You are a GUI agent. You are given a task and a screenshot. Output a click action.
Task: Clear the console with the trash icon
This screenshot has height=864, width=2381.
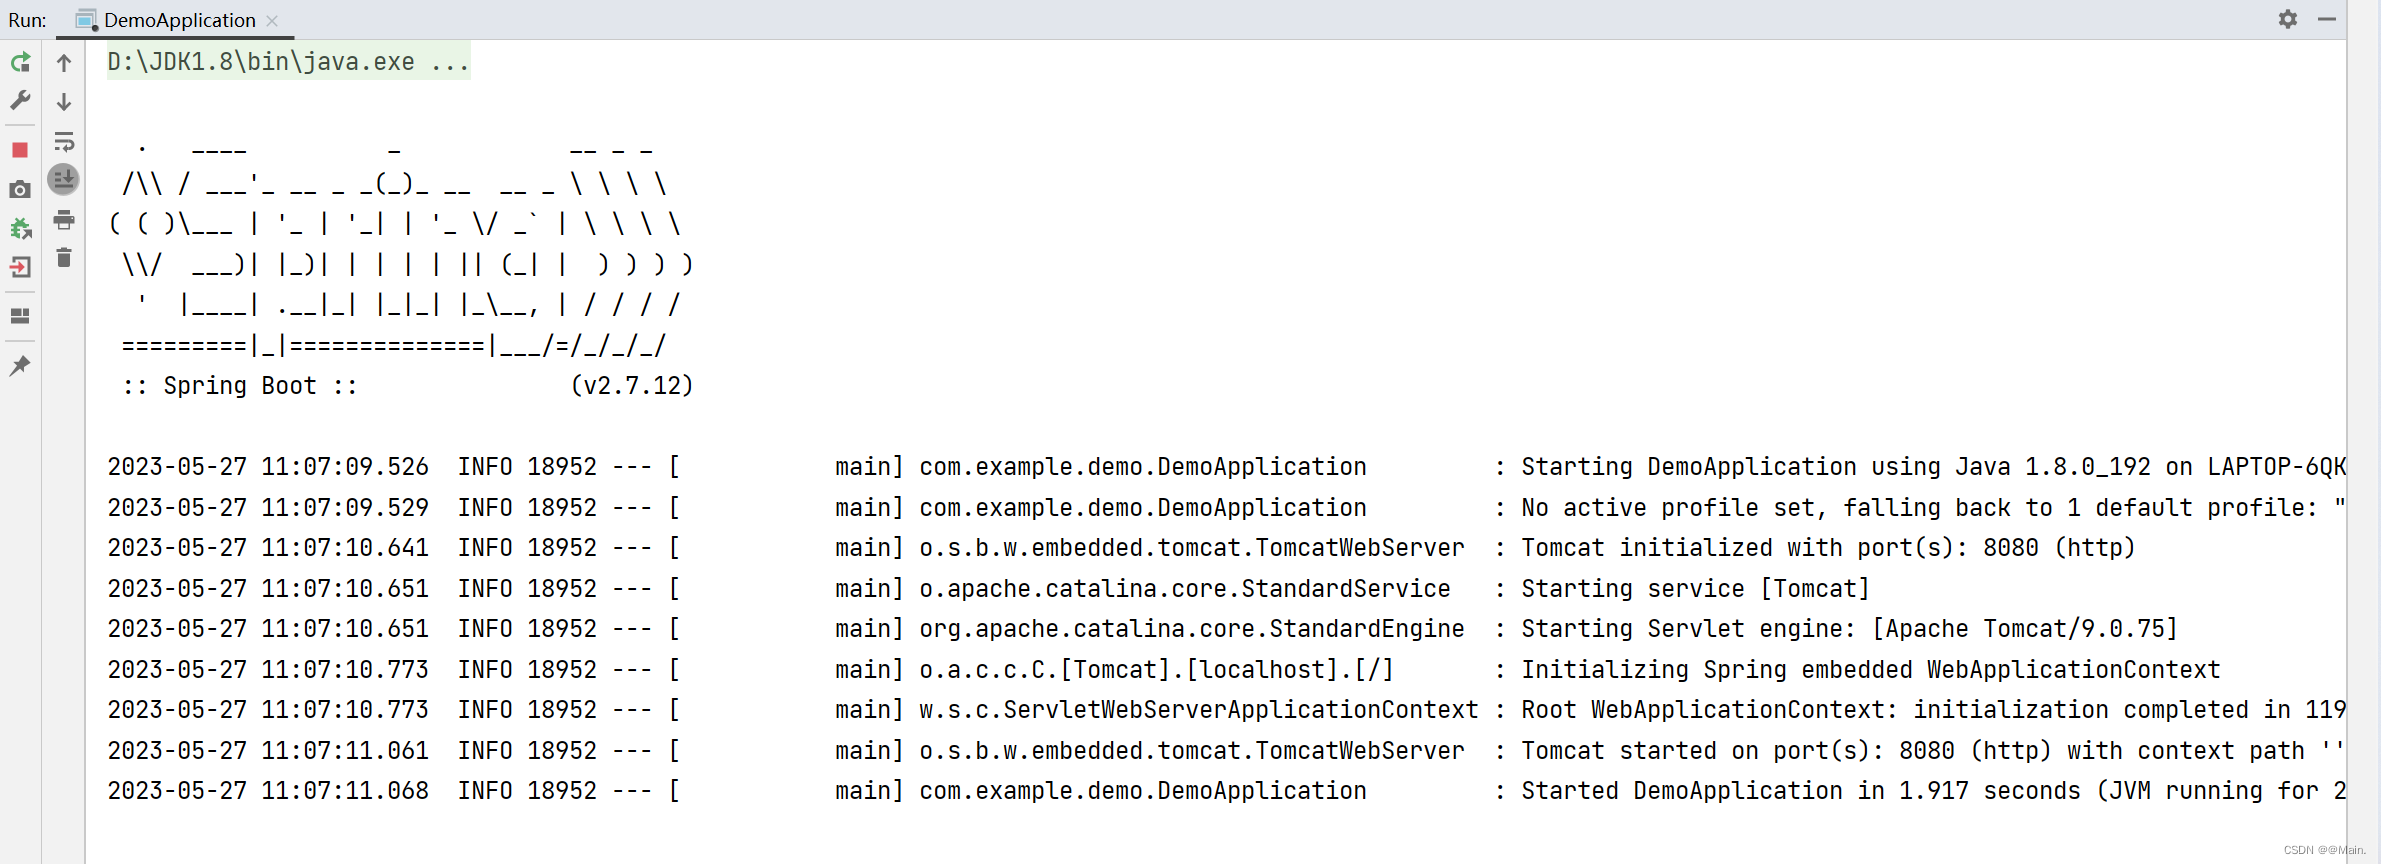(x=64, y=258)
